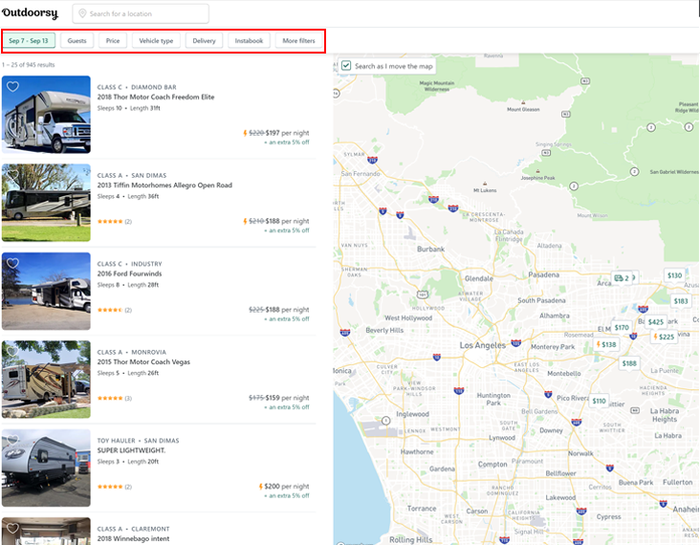
Task: Open the SUPER LIGHTWEIGHT toy hauler photo
Action: [x=46, y=468]
